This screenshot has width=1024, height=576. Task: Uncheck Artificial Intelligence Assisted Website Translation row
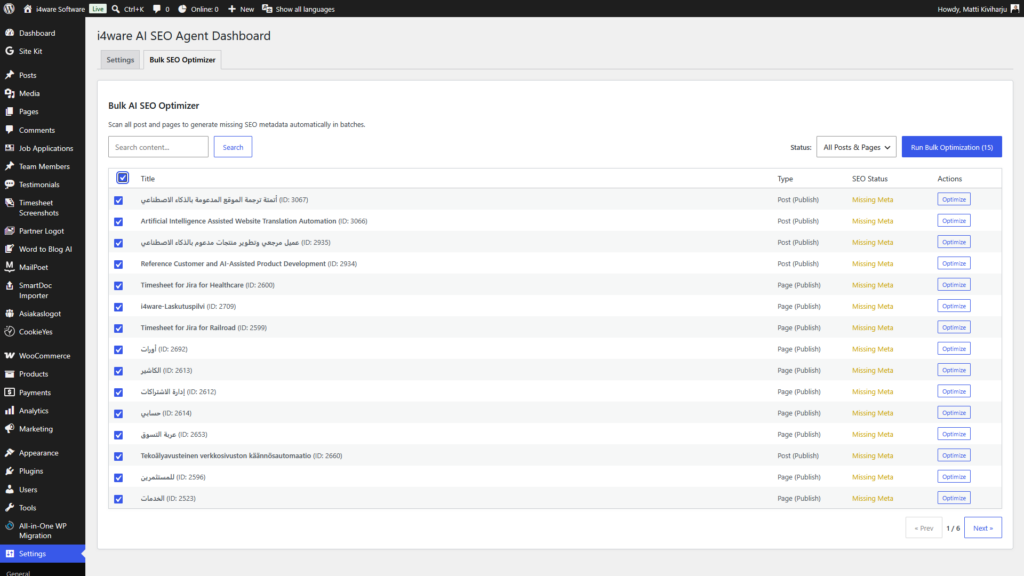click(118, 221)
